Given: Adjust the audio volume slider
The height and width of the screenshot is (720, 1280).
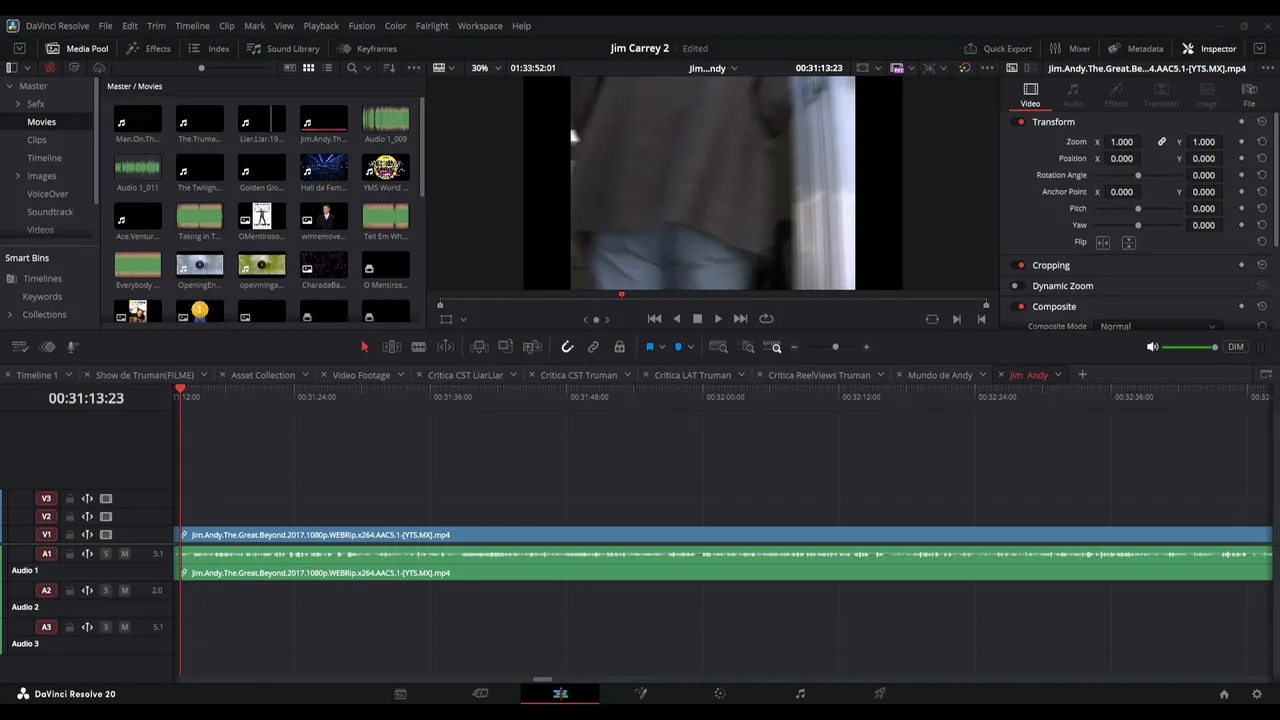Looking at the screenshot, I should click(x=1190, y=347).
